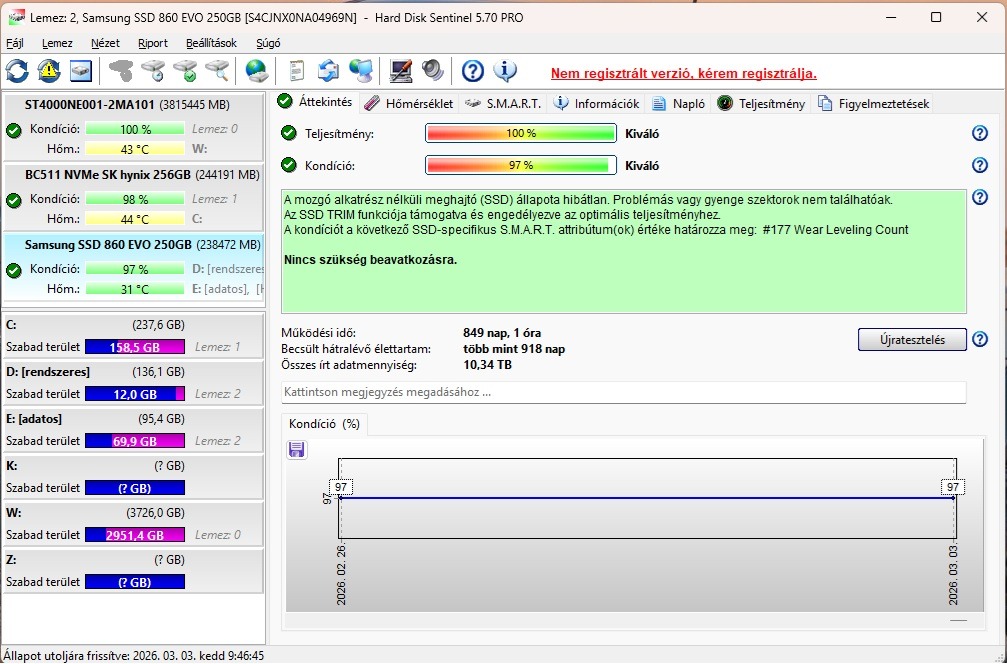Viewport: 1007px width, 664px height.
Task: Click green check next to Kondíció label in overview
Action: point(289,165)
